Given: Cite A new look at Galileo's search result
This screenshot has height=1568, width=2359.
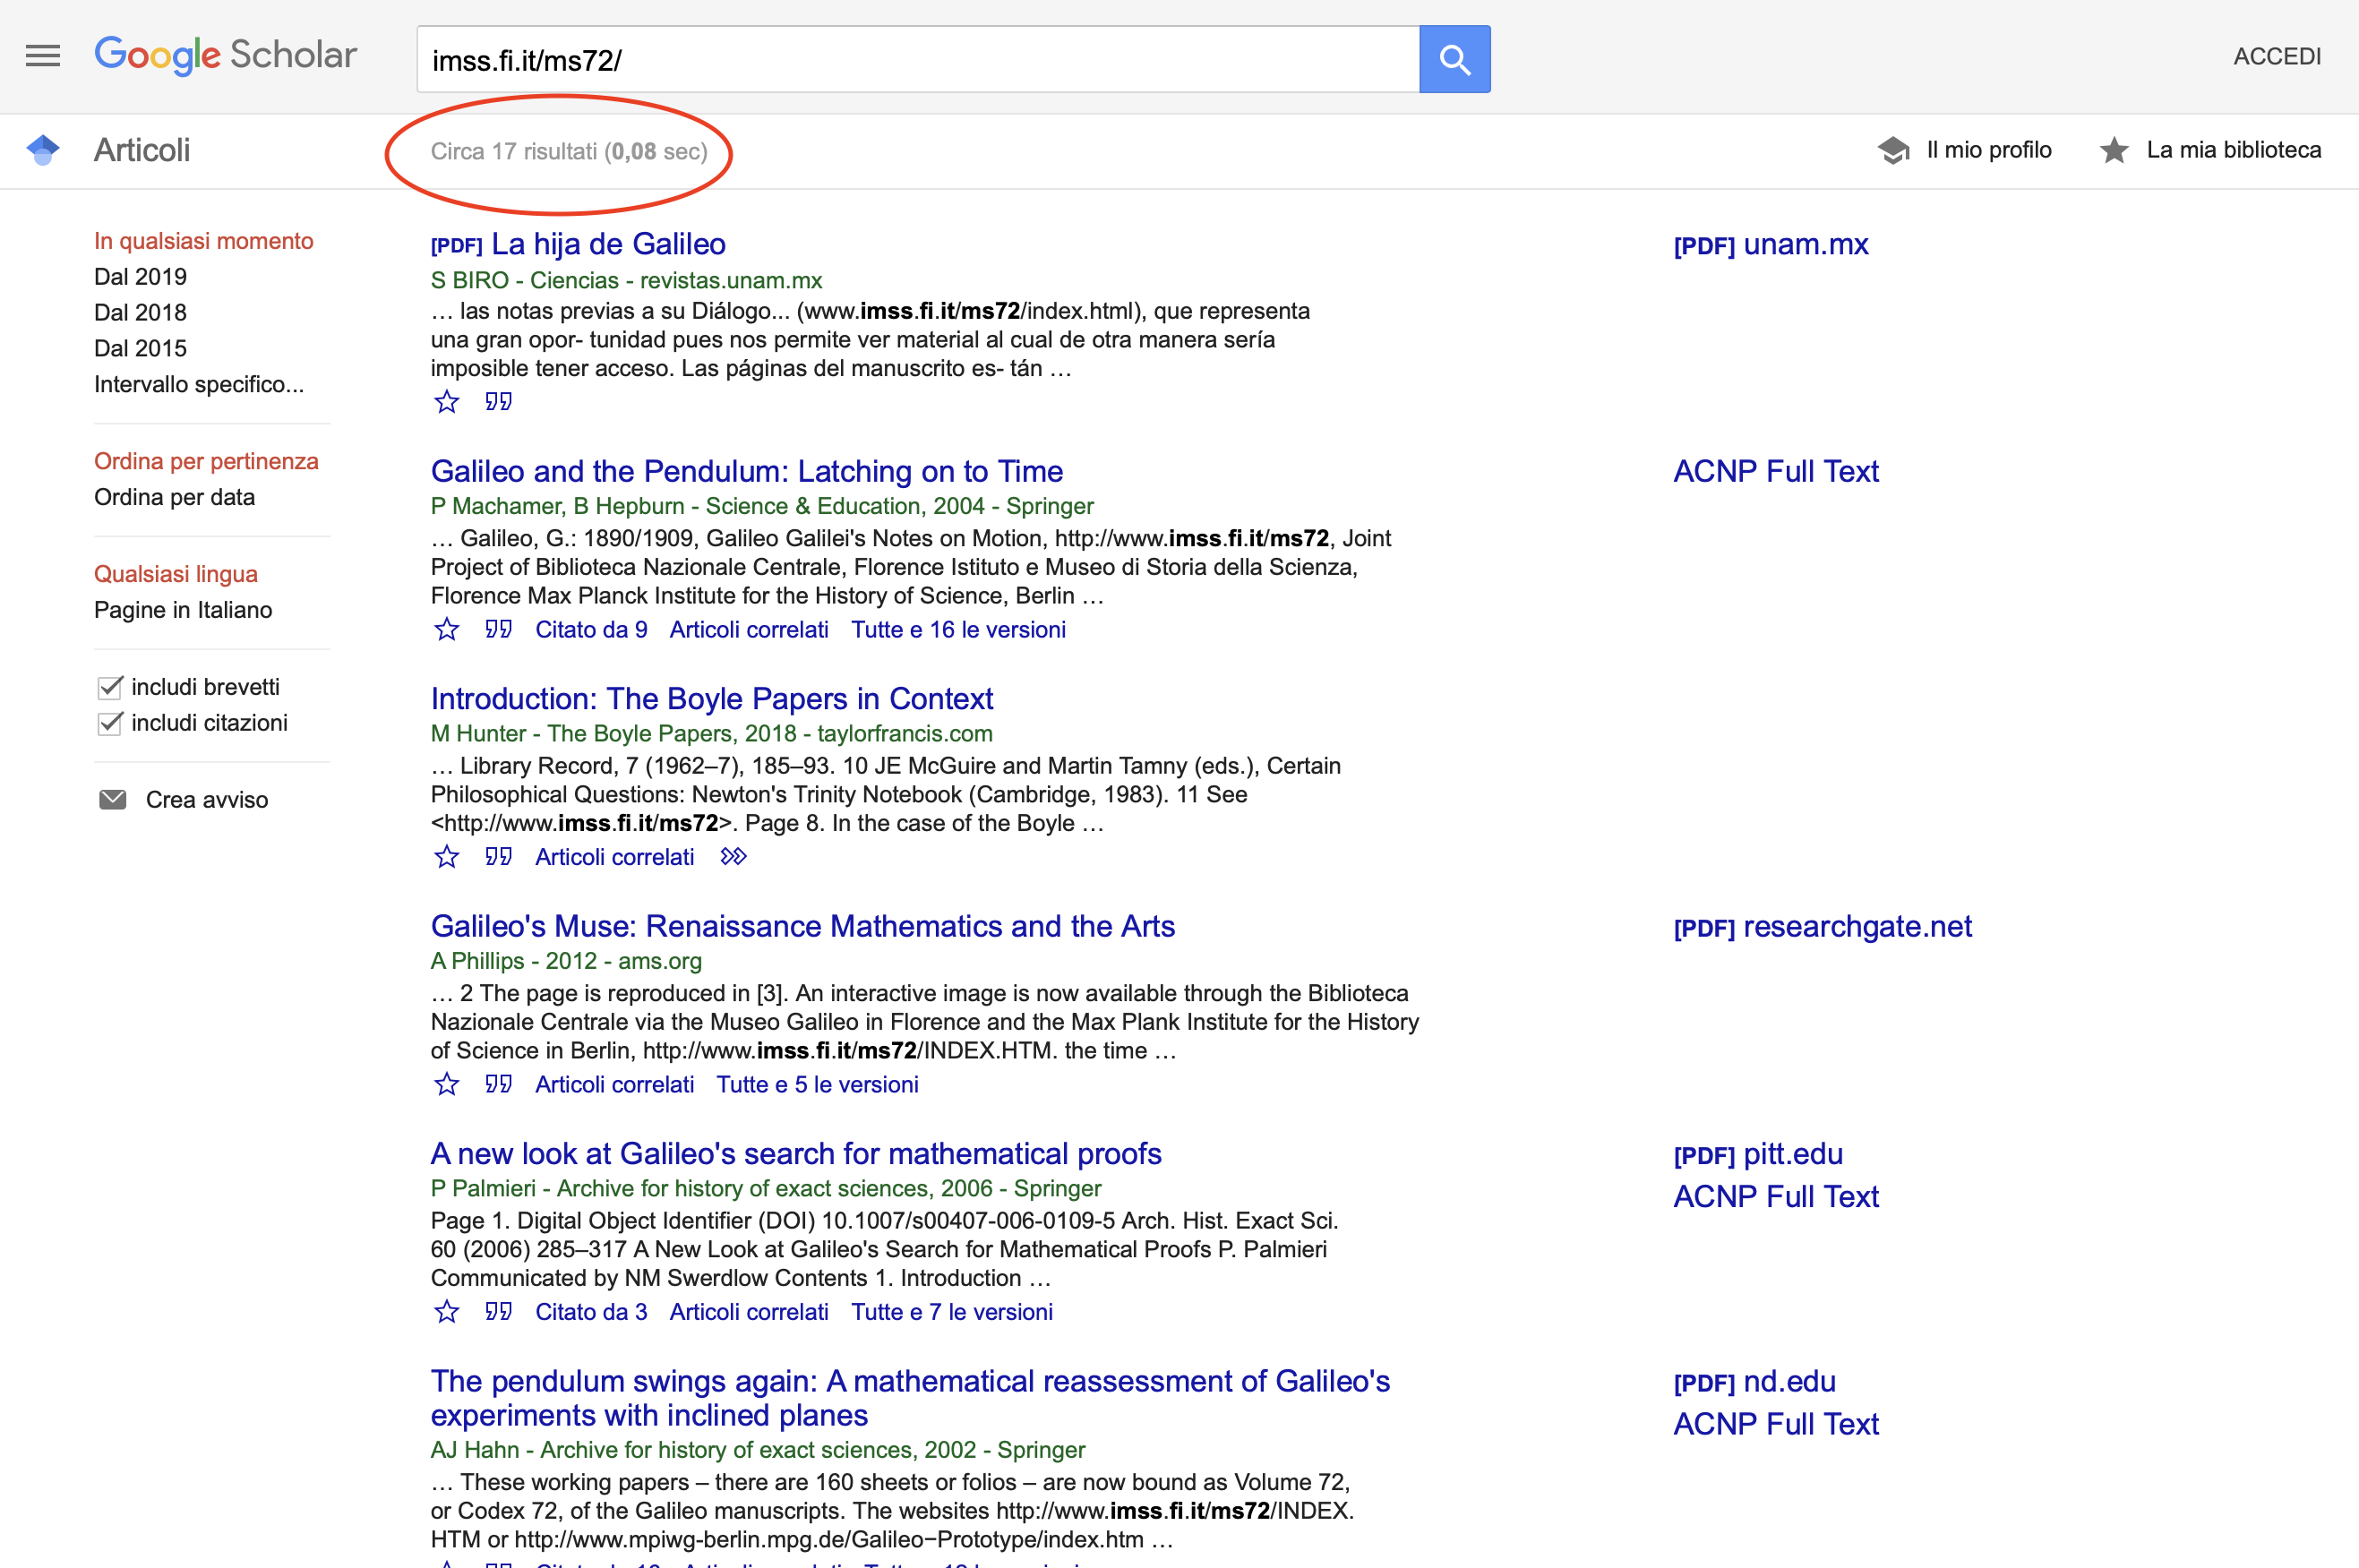Looking at the screenshot, I should coord(498,1312).
